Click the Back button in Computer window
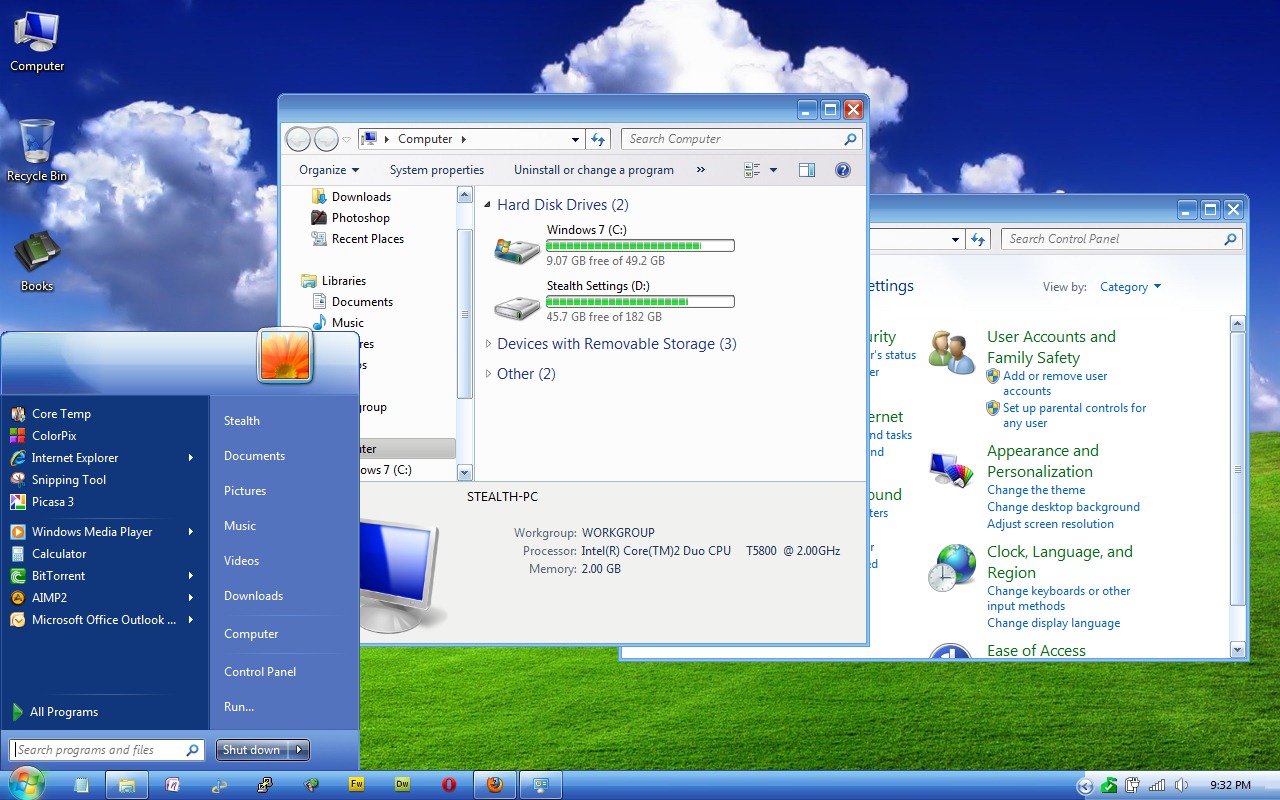Screen dimensions: 1280x800 tap(299, 139)
